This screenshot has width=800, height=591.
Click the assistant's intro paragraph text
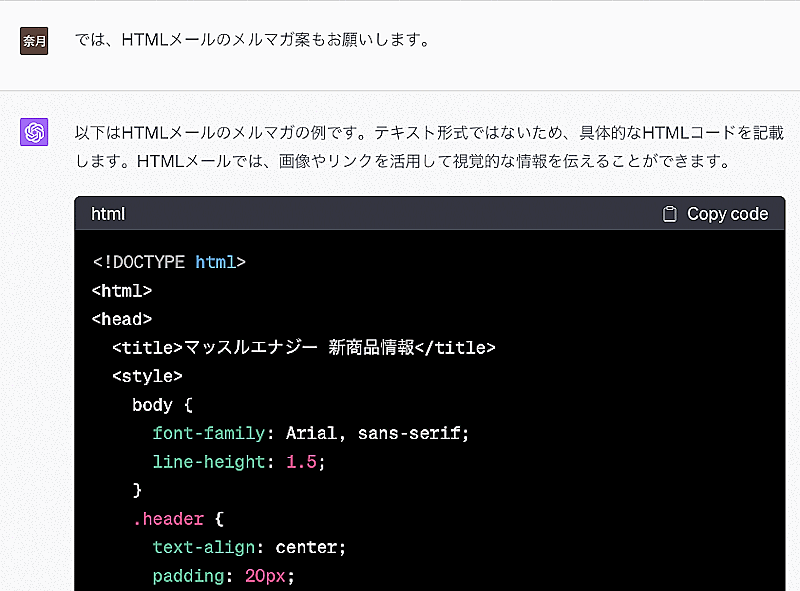point(420,146)
